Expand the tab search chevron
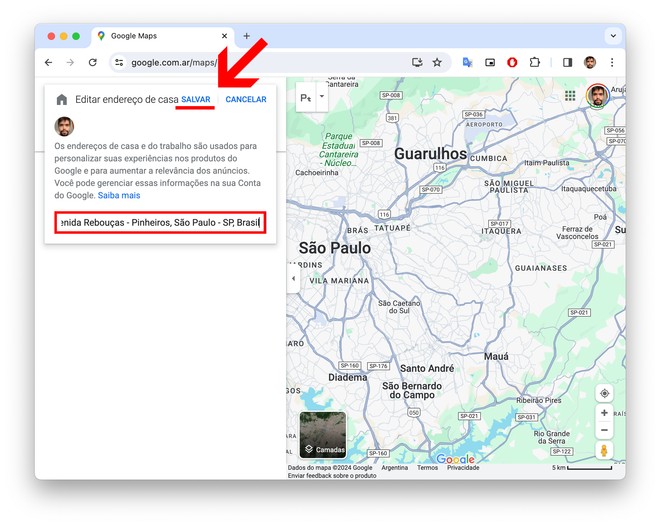Screen dimensions: 660x525 (x=613, y=36)
